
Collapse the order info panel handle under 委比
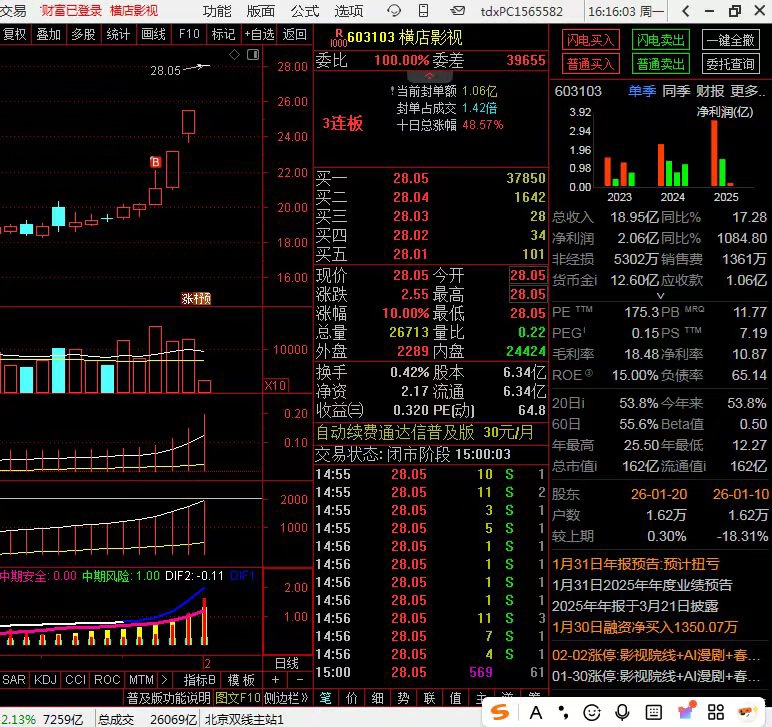(429, 76)
